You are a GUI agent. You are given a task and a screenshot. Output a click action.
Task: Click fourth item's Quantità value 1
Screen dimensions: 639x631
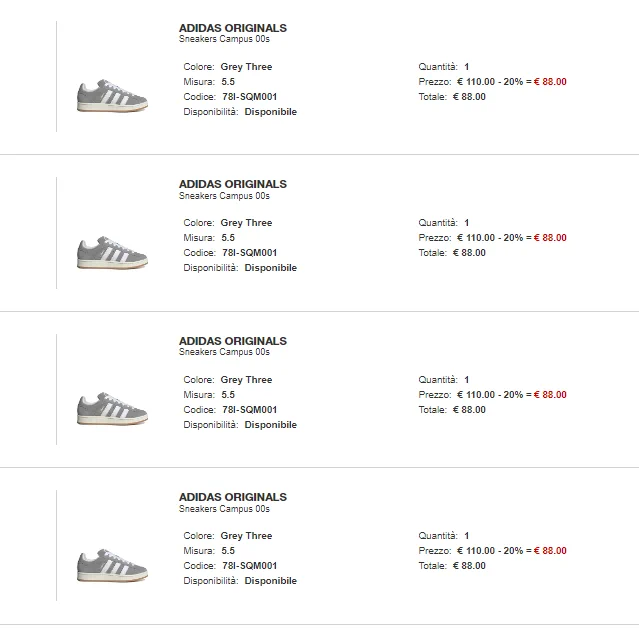point(467,536)
